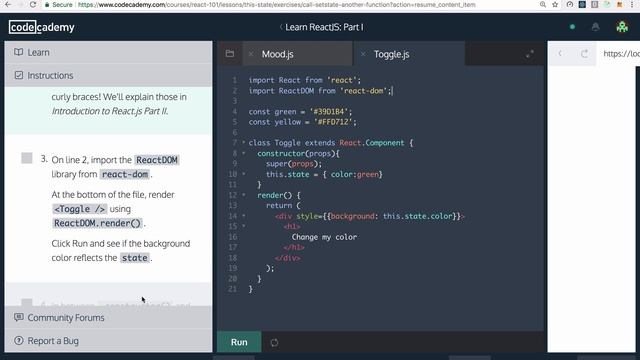Image resolution: width=640 pixels, height=360 pixels.
Task: Click line number 19 in the gutter
Action: (x=233, y=268)
